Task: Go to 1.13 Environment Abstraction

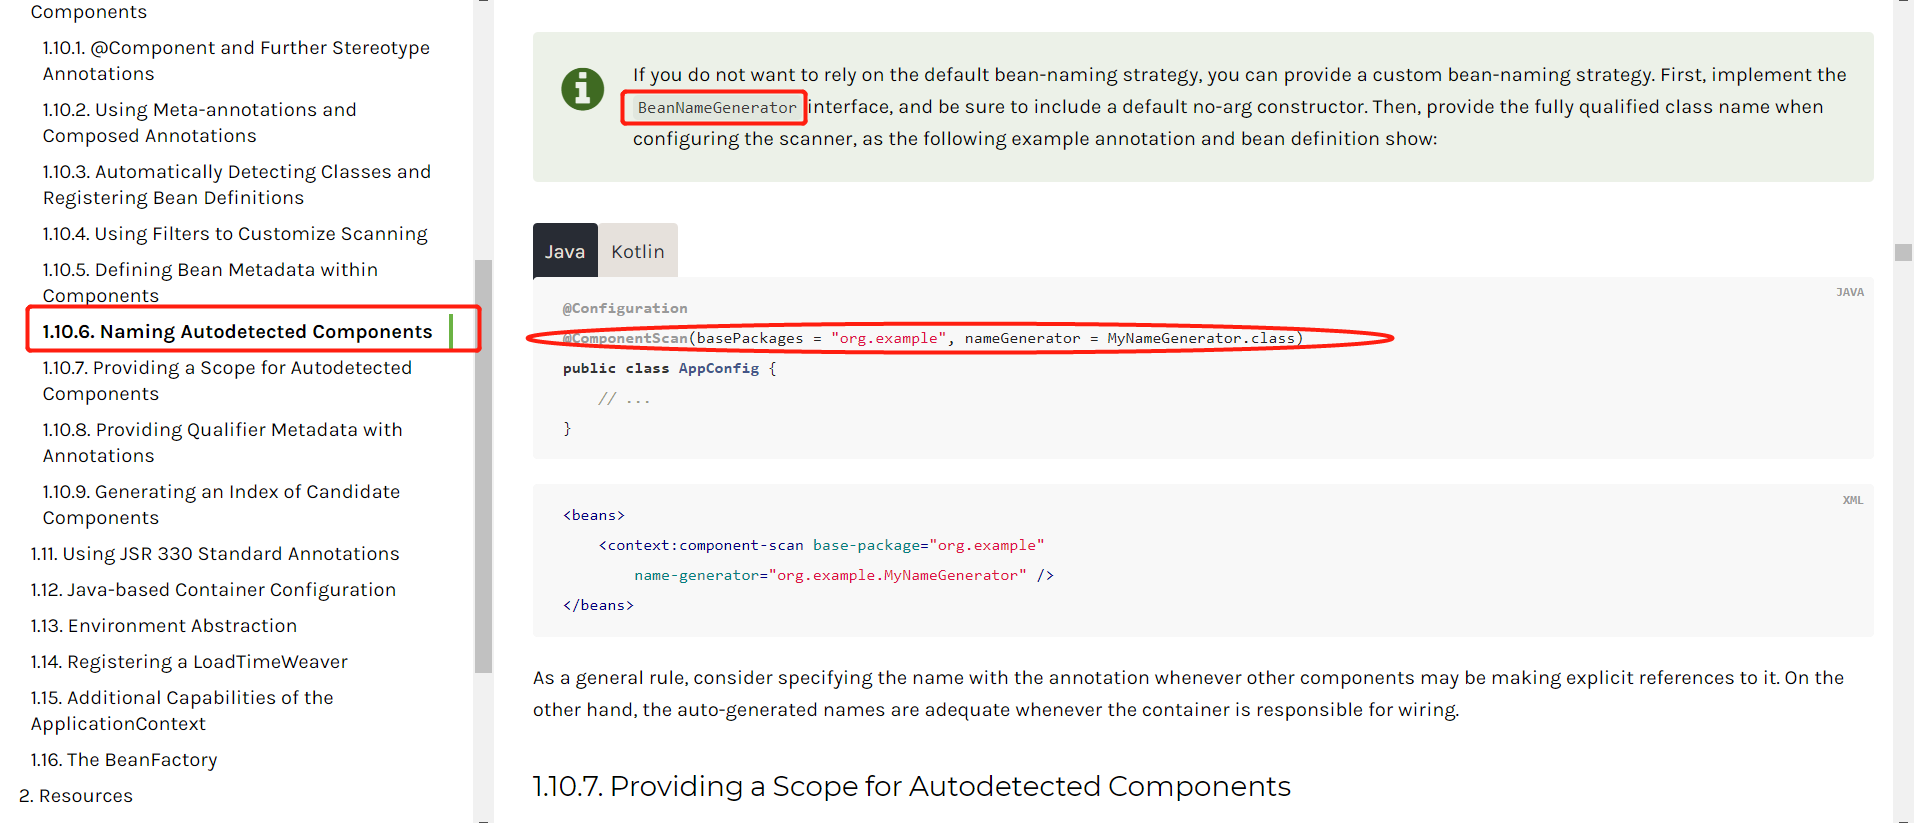Action: tap(164, 626)
